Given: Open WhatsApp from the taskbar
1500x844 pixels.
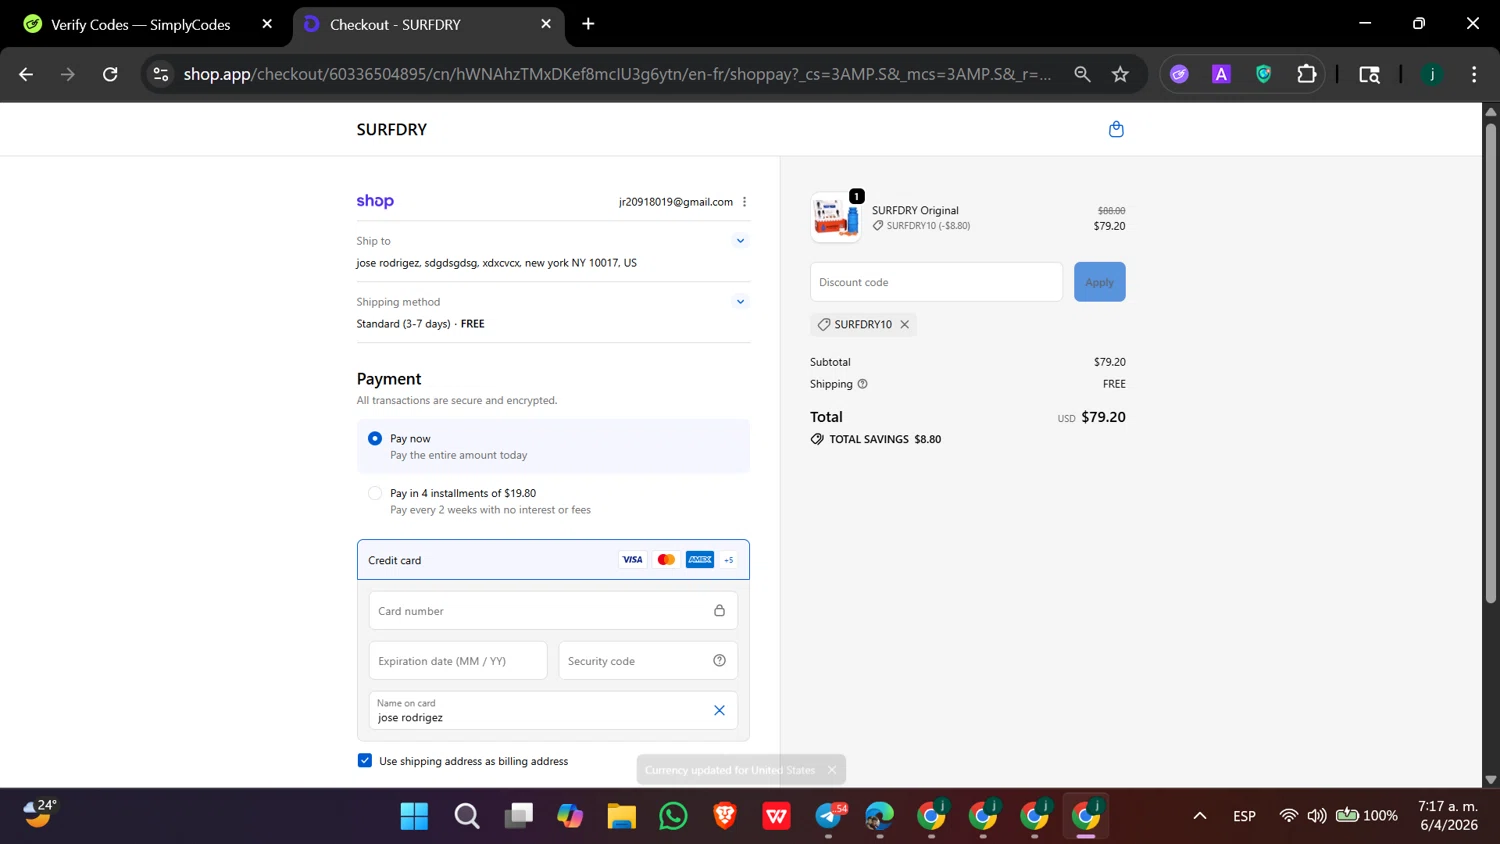Looking at the screenshot, I should 673,816.
